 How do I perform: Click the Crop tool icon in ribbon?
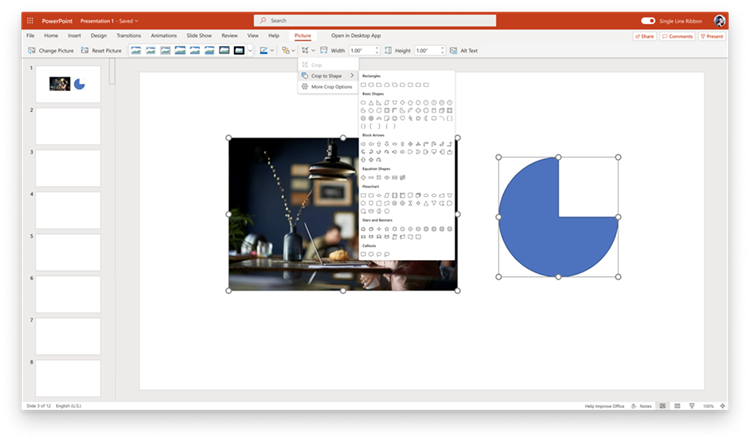305,50
